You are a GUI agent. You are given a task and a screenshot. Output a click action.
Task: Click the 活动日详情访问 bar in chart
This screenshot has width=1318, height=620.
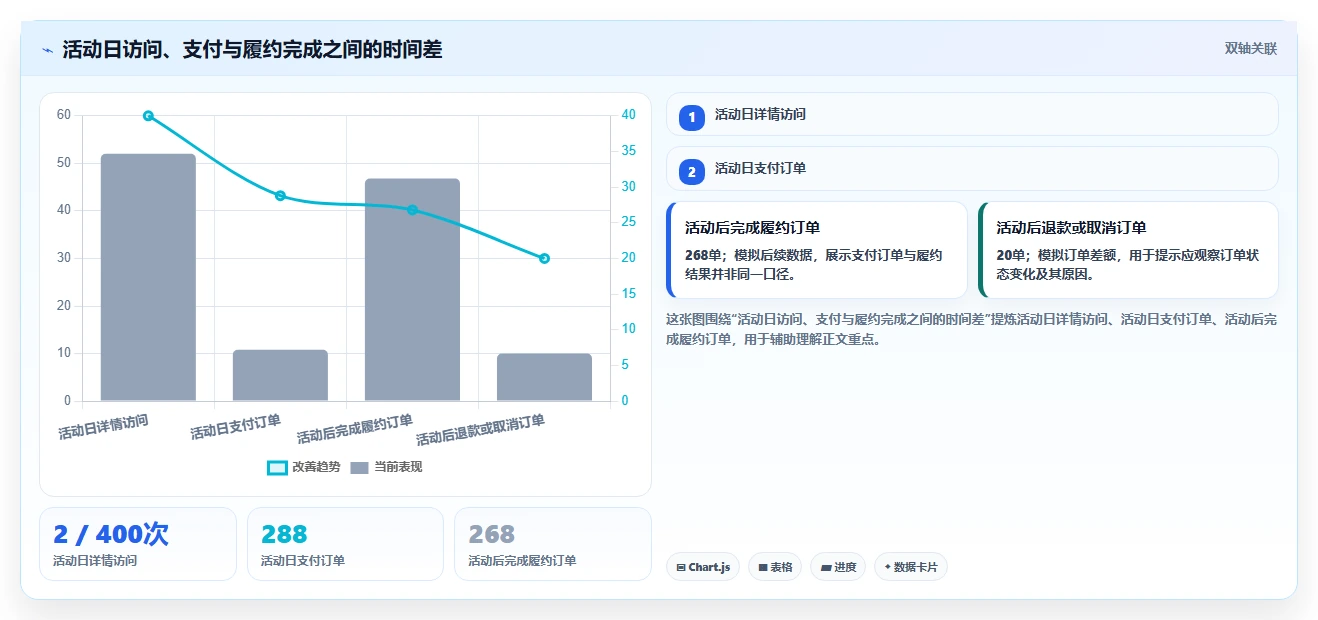(x=148, y=277)
